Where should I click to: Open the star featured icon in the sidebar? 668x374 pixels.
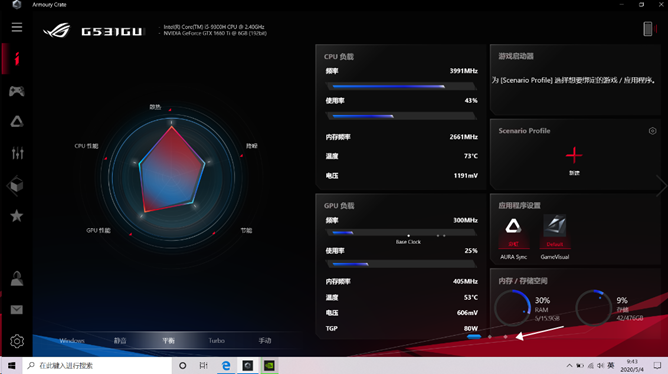17,216
